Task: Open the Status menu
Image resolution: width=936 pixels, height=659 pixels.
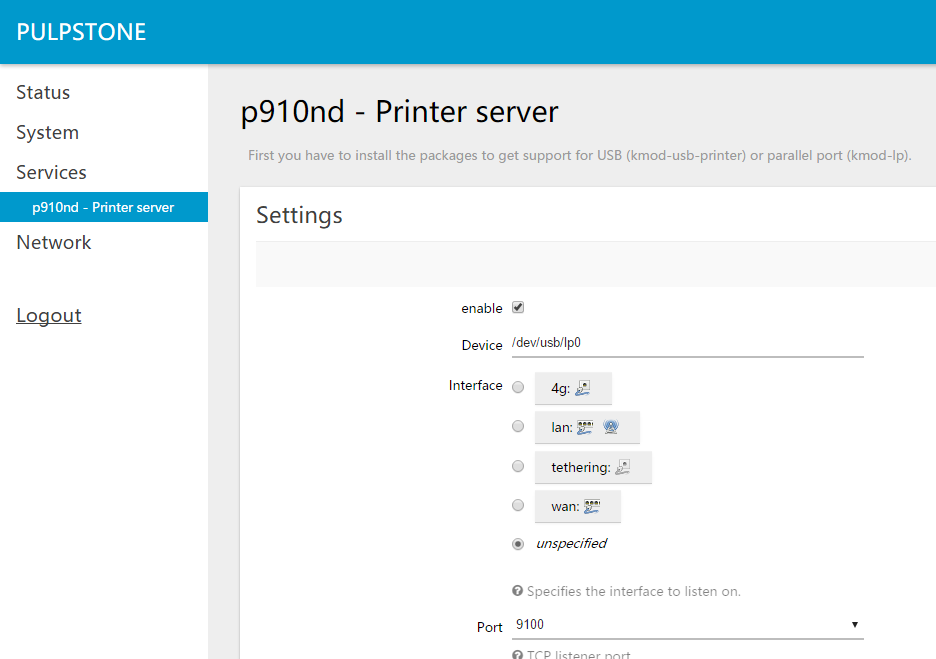Action: (43, 92)
